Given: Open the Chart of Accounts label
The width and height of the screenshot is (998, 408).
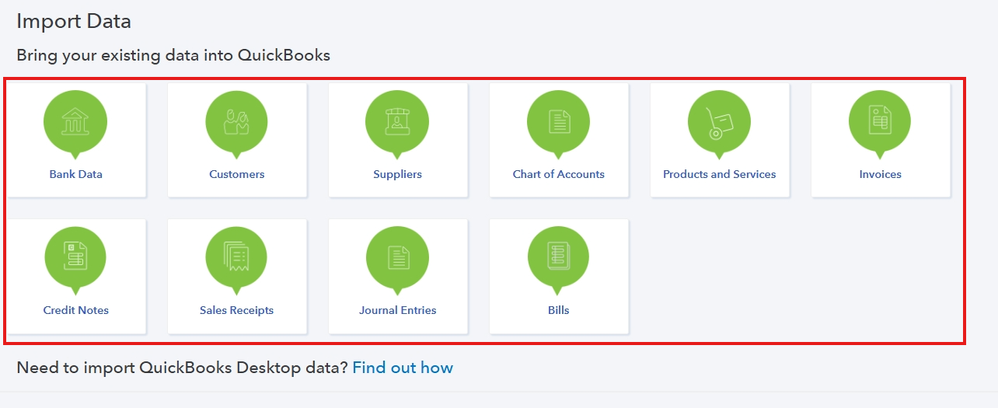Looking at the screenshot, I should pos(559,174).
